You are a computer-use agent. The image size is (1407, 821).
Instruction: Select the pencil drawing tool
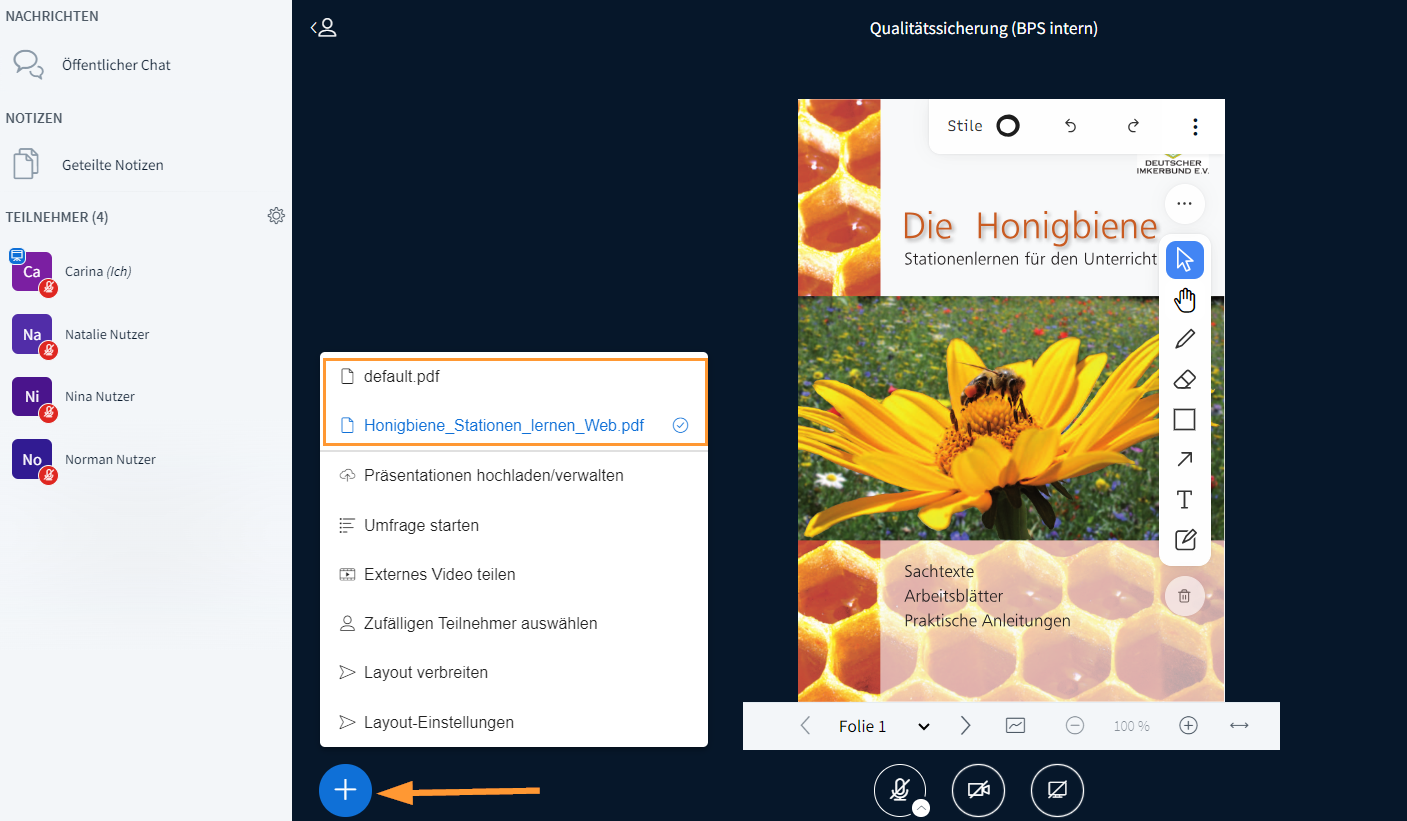1184,339
